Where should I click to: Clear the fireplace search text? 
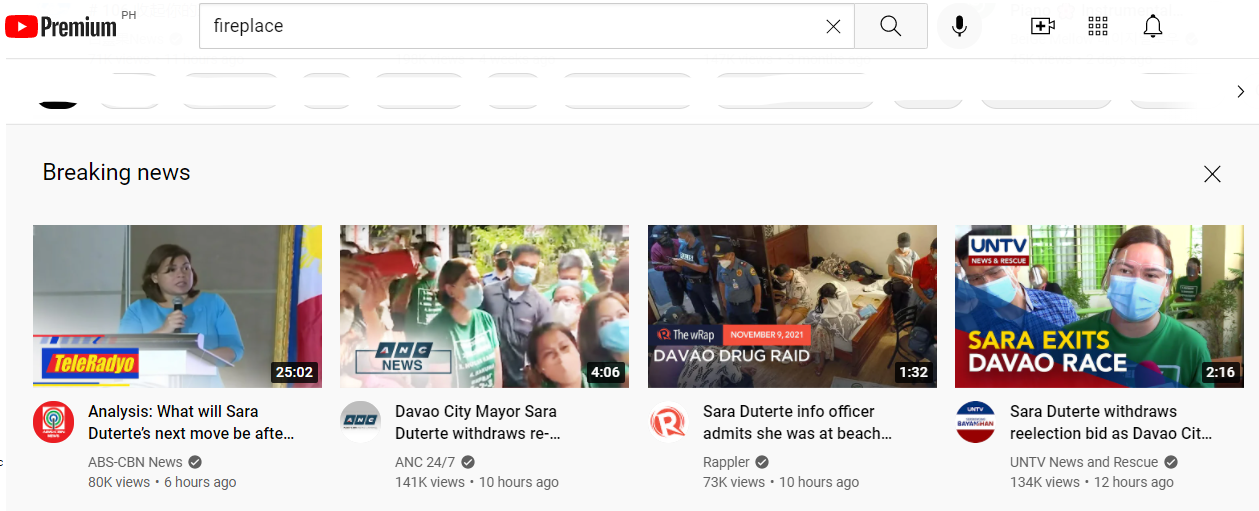[833, 26]
